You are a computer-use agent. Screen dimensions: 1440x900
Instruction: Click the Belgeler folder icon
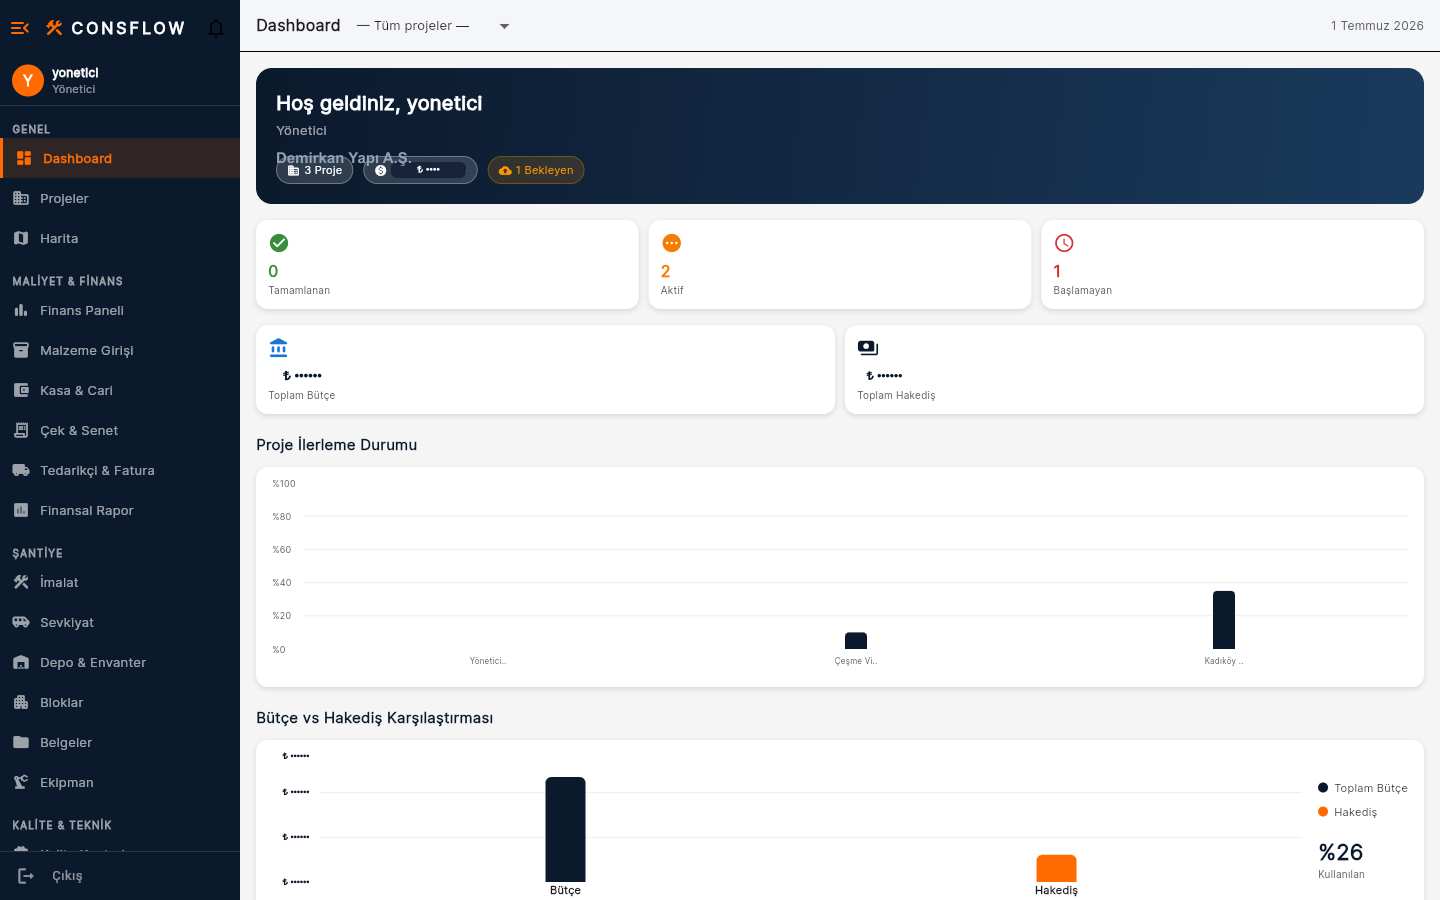(21, 742)
